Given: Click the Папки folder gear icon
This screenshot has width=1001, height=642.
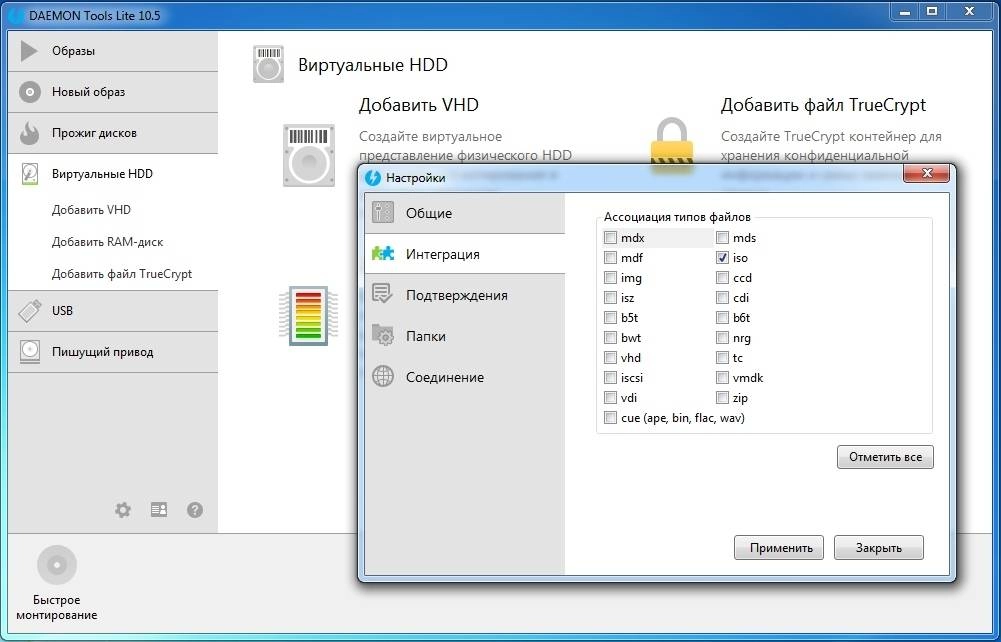Looking at the screenshot, I should tap(383, 335).
